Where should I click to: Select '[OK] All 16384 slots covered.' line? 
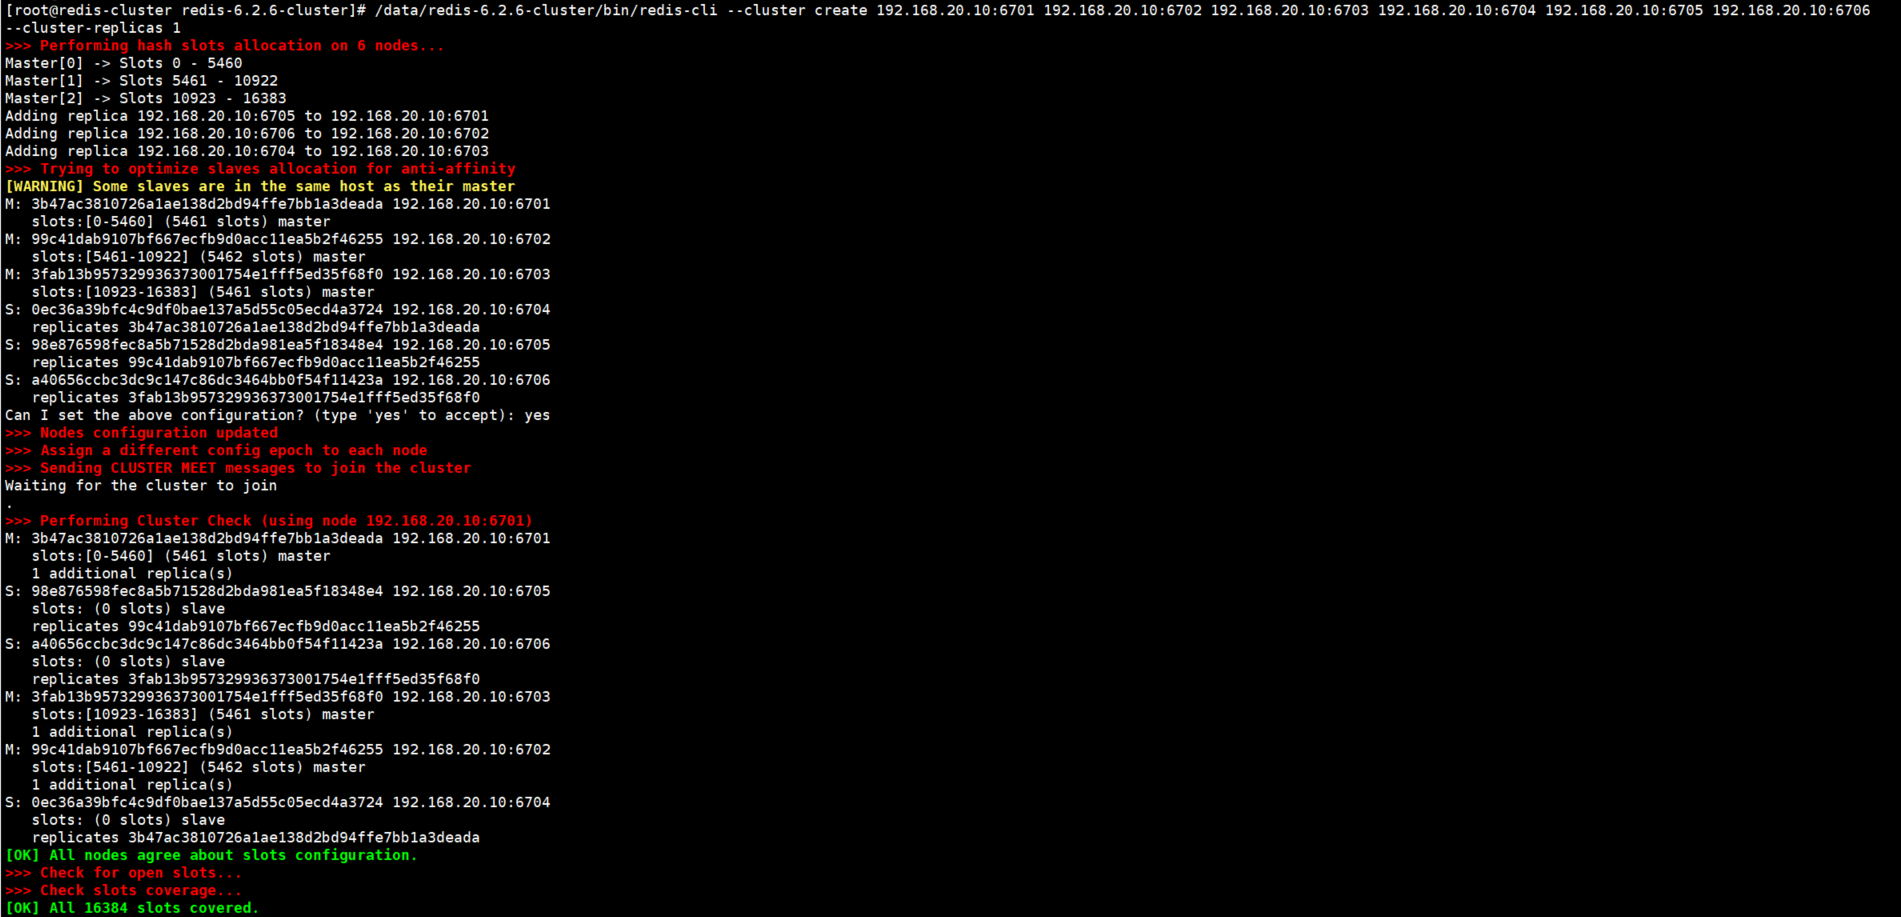(132, 908)
